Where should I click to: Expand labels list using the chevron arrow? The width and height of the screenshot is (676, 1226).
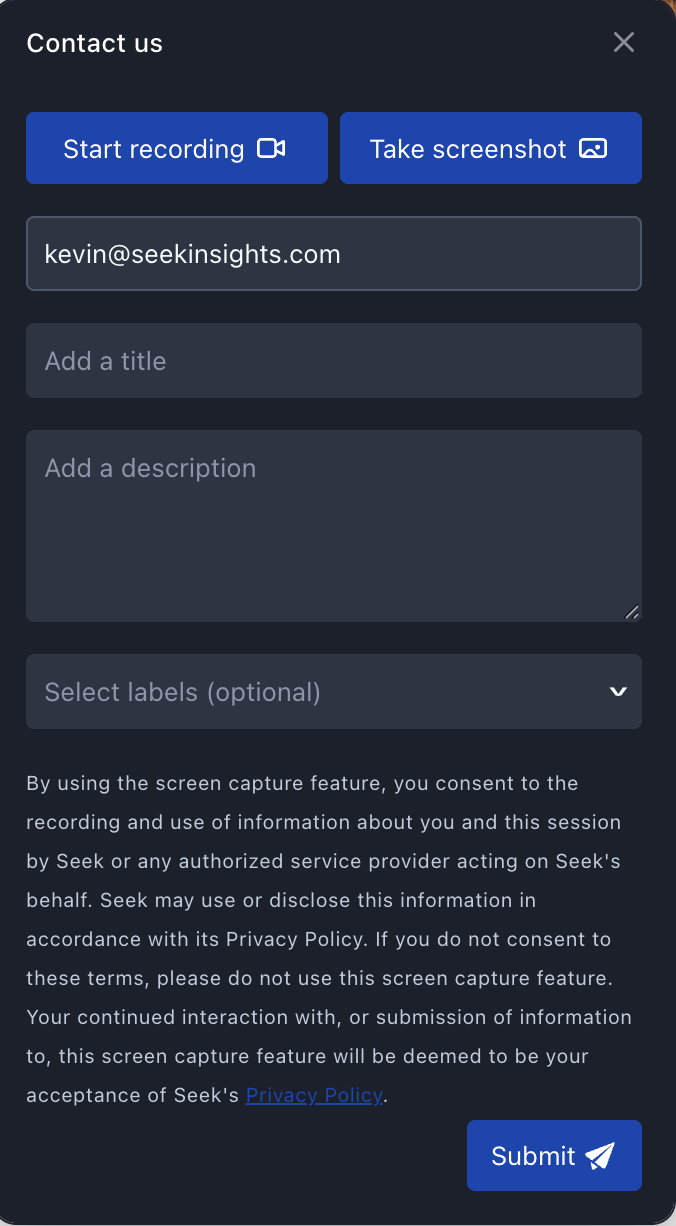click(618, 692)
